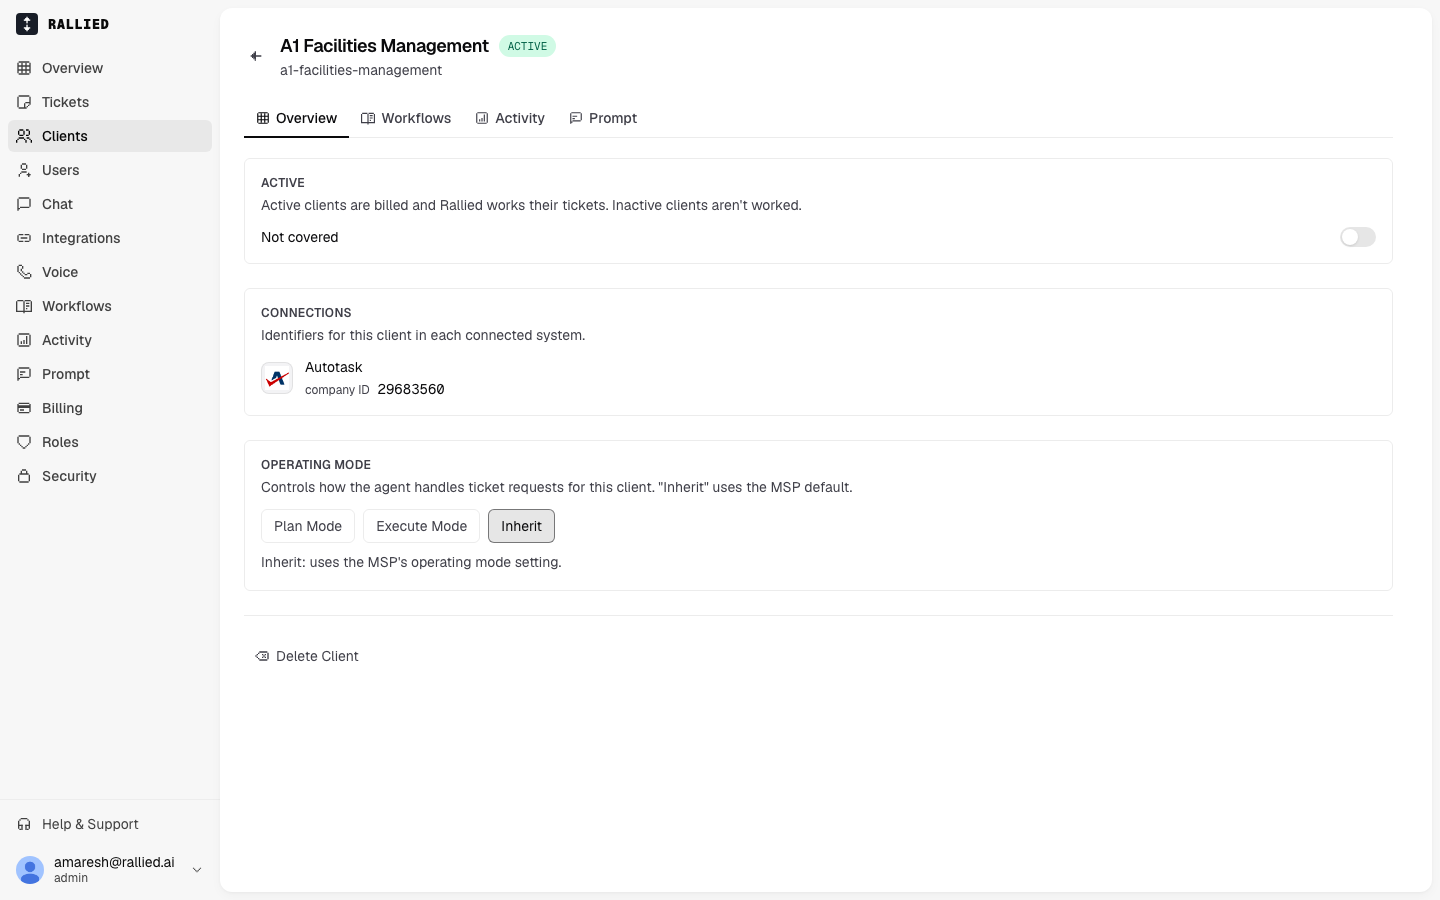This screenshot has height=900, width=1440.
Task: Open Roles via its shield icon
Action: (x=24, y=442)
